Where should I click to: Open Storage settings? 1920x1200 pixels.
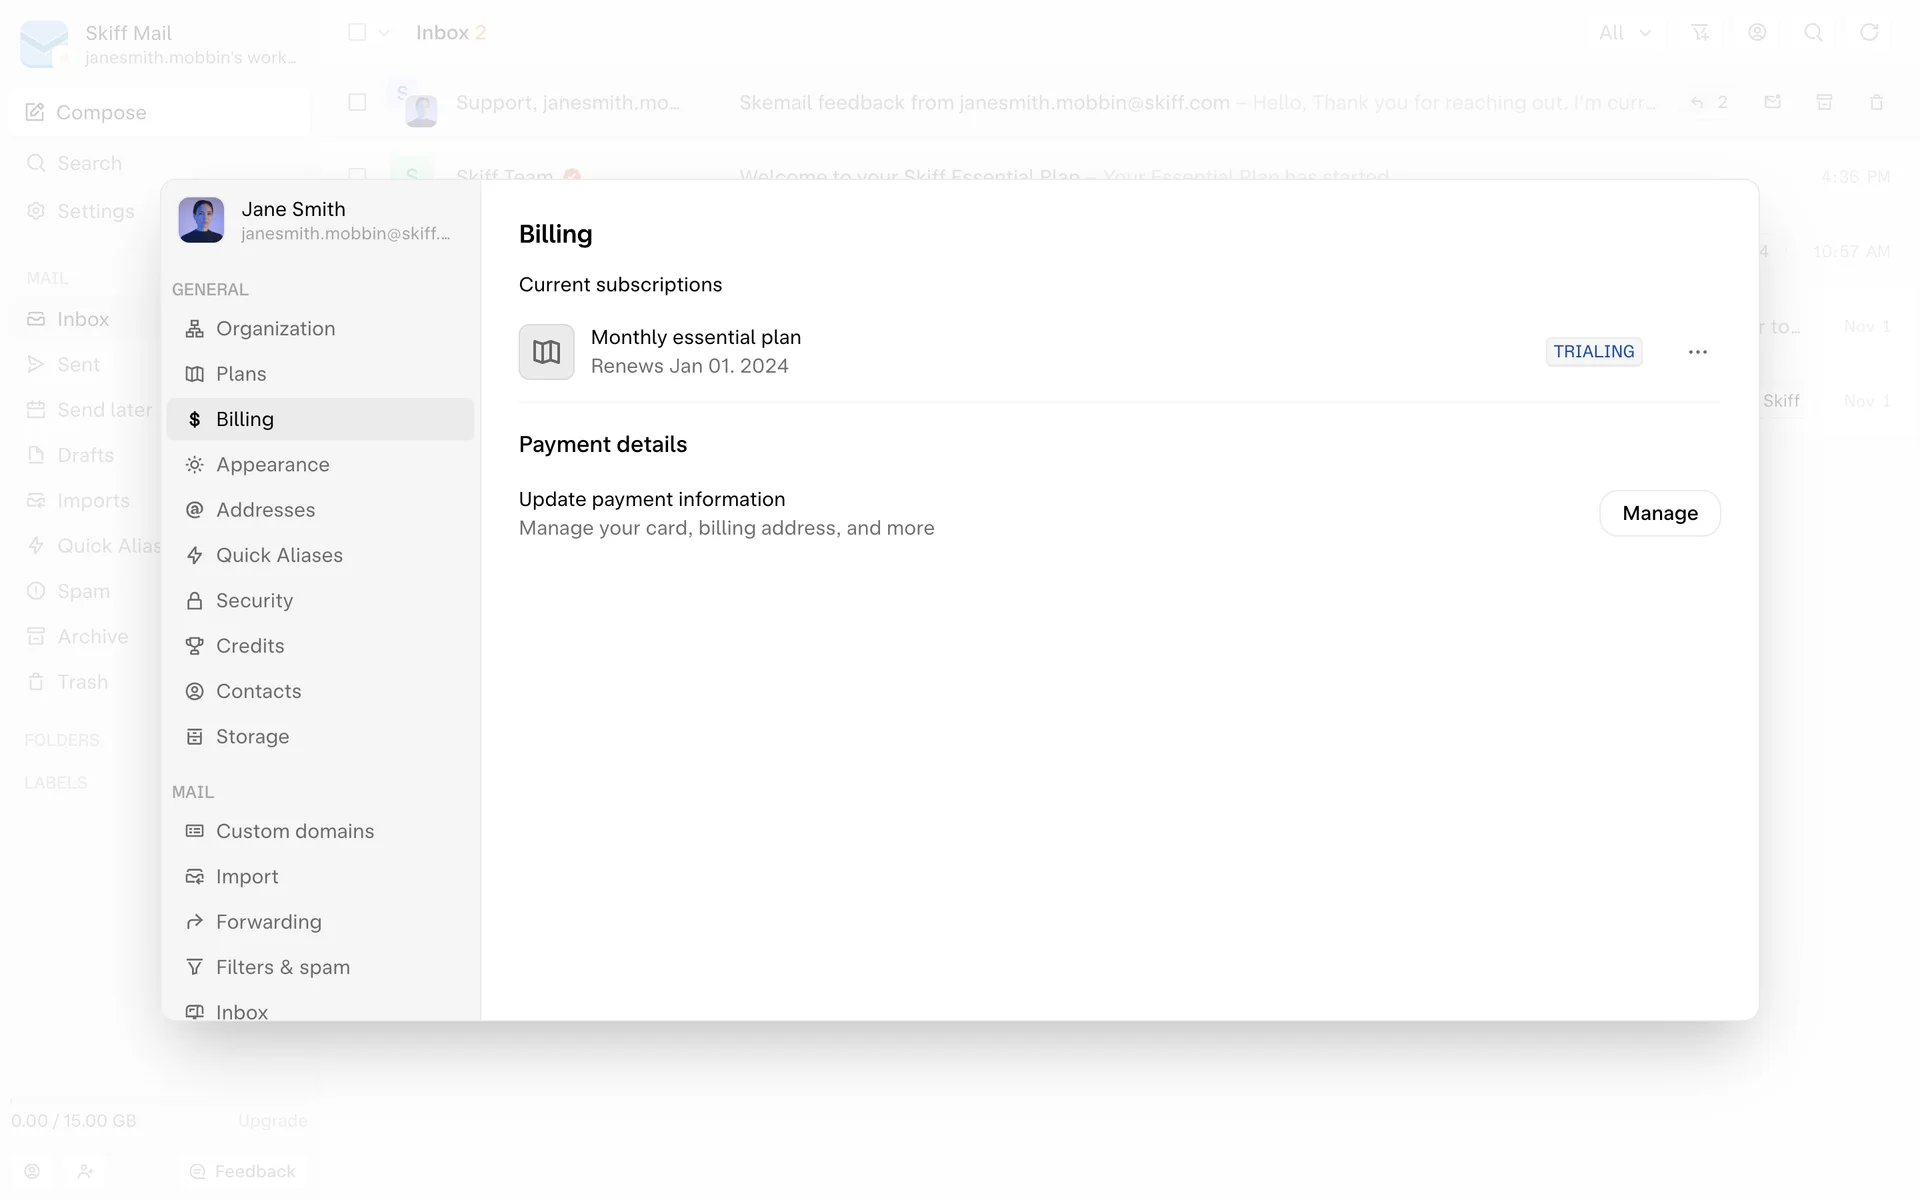252,737
